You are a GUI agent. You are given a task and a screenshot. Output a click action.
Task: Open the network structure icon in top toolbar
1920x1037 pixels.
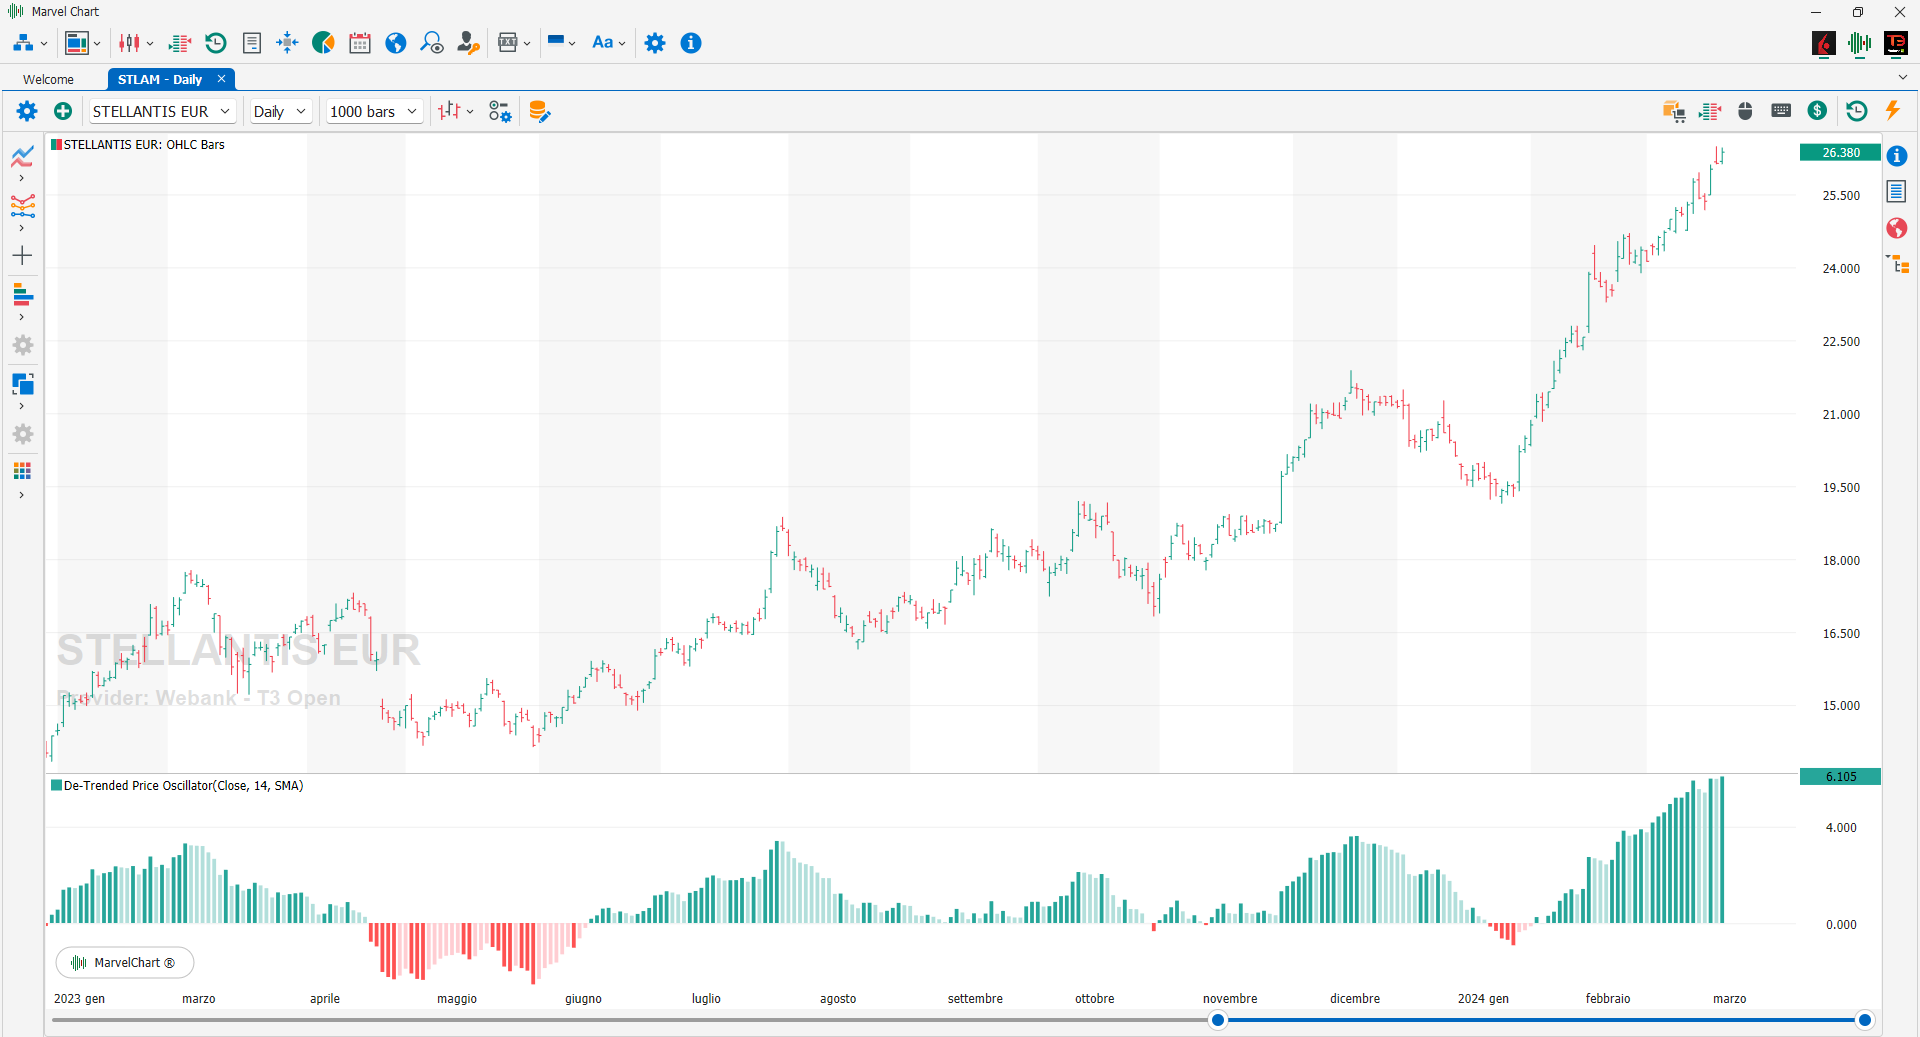point(23,43)
